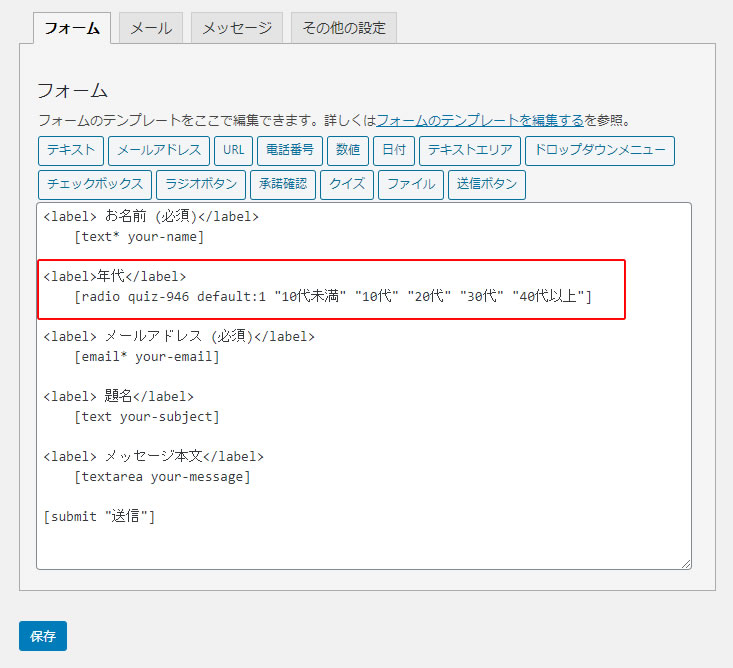
Task: Open the メッセージ tab
Action: [x=237, y=28]
